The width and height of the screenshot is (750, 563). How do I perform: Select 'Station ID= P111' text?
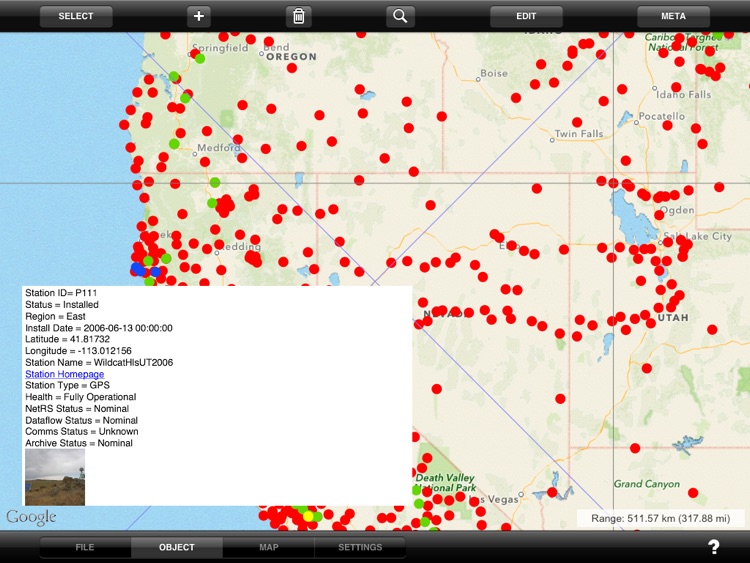[x=61, y=293]
